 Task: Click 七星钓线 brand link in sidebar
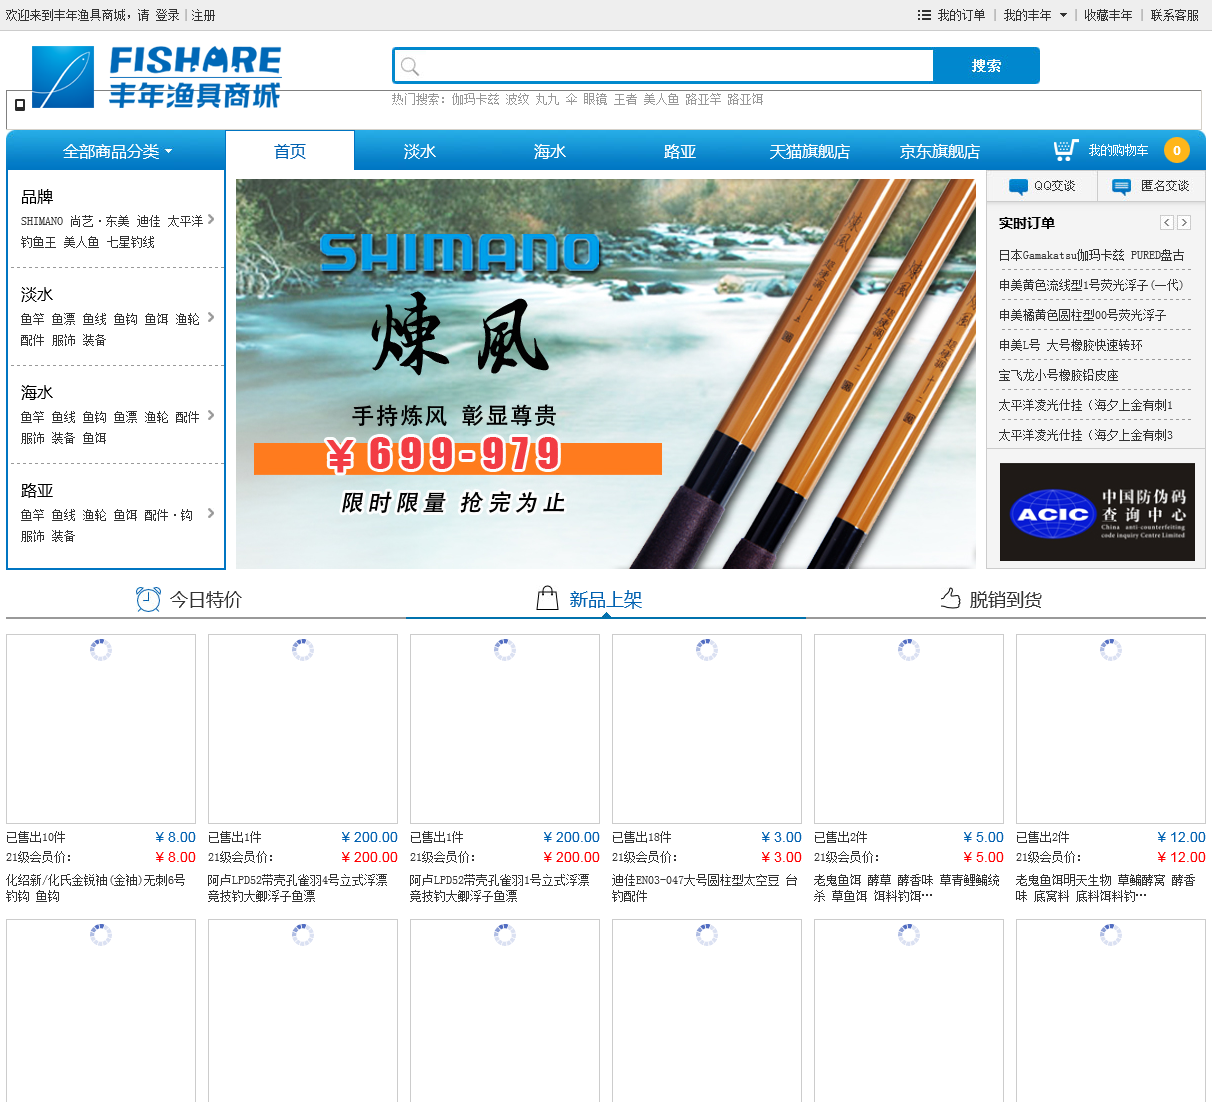point(131,242)
